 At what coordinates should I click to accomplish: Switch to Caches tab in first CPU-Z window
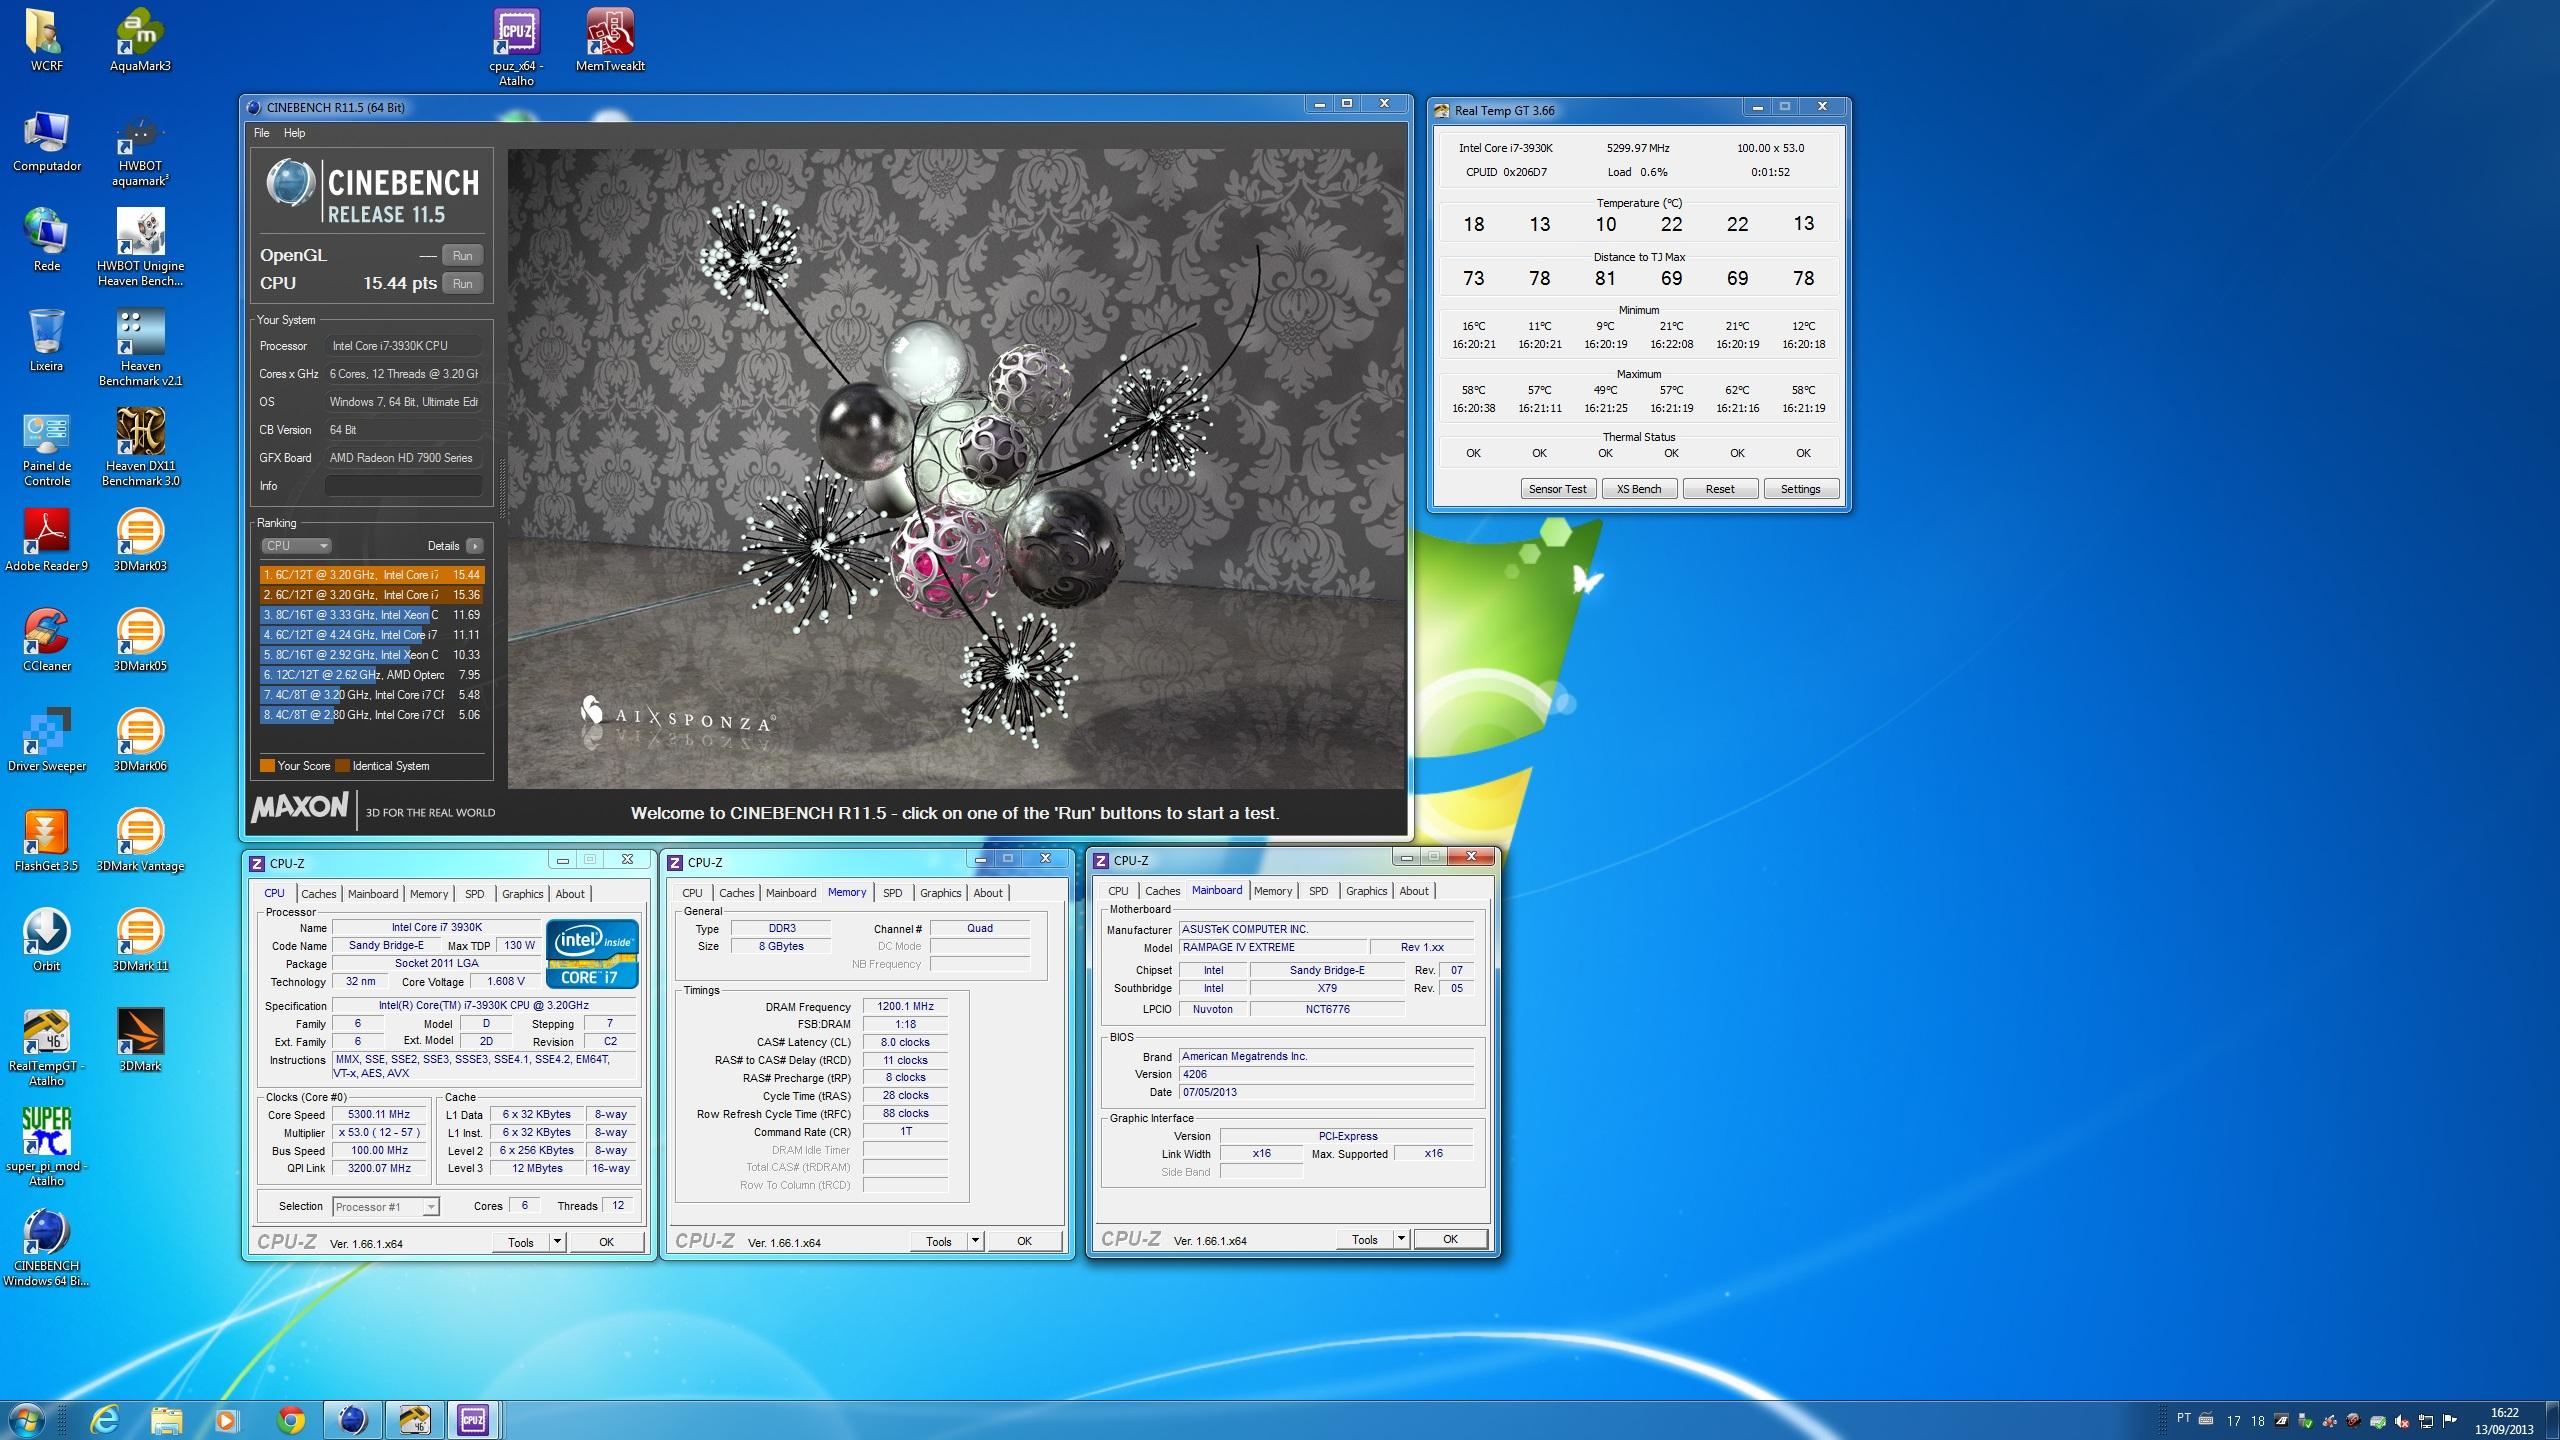(x=318, y=894)
